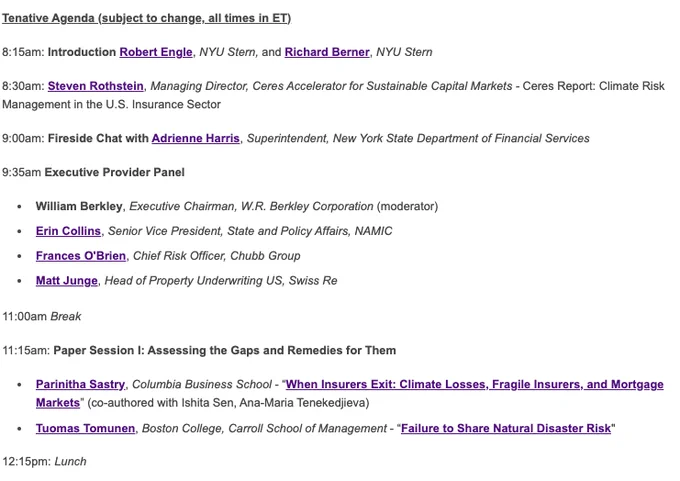Open Erin Collins' linked page
Screen dimensions: 680x481
coord(68,231)
